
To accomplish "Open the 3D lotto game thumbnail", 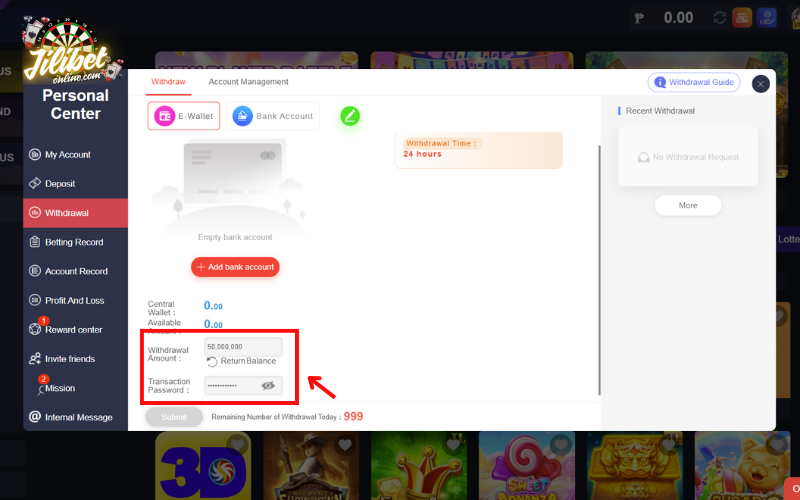I will pyautogui.click(x=203, y=466).
